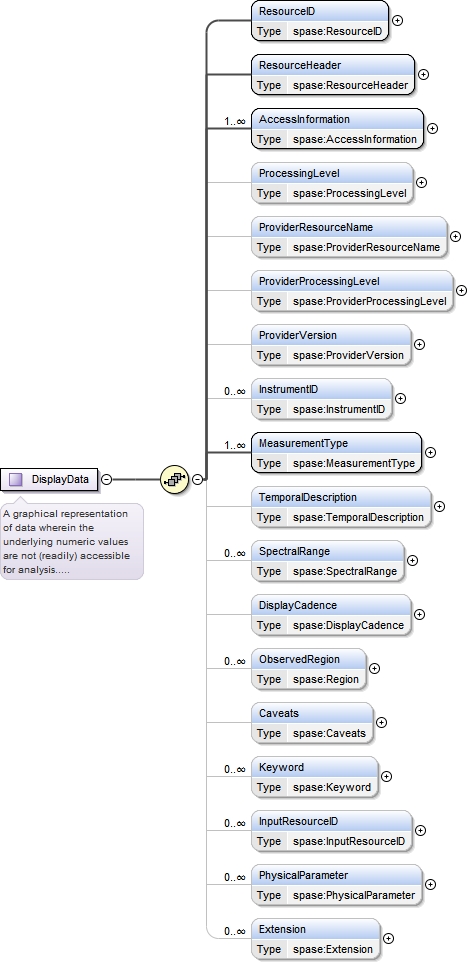Expand the InputResourceID plus icon
The image size is (469, 964).
(420, 830)
